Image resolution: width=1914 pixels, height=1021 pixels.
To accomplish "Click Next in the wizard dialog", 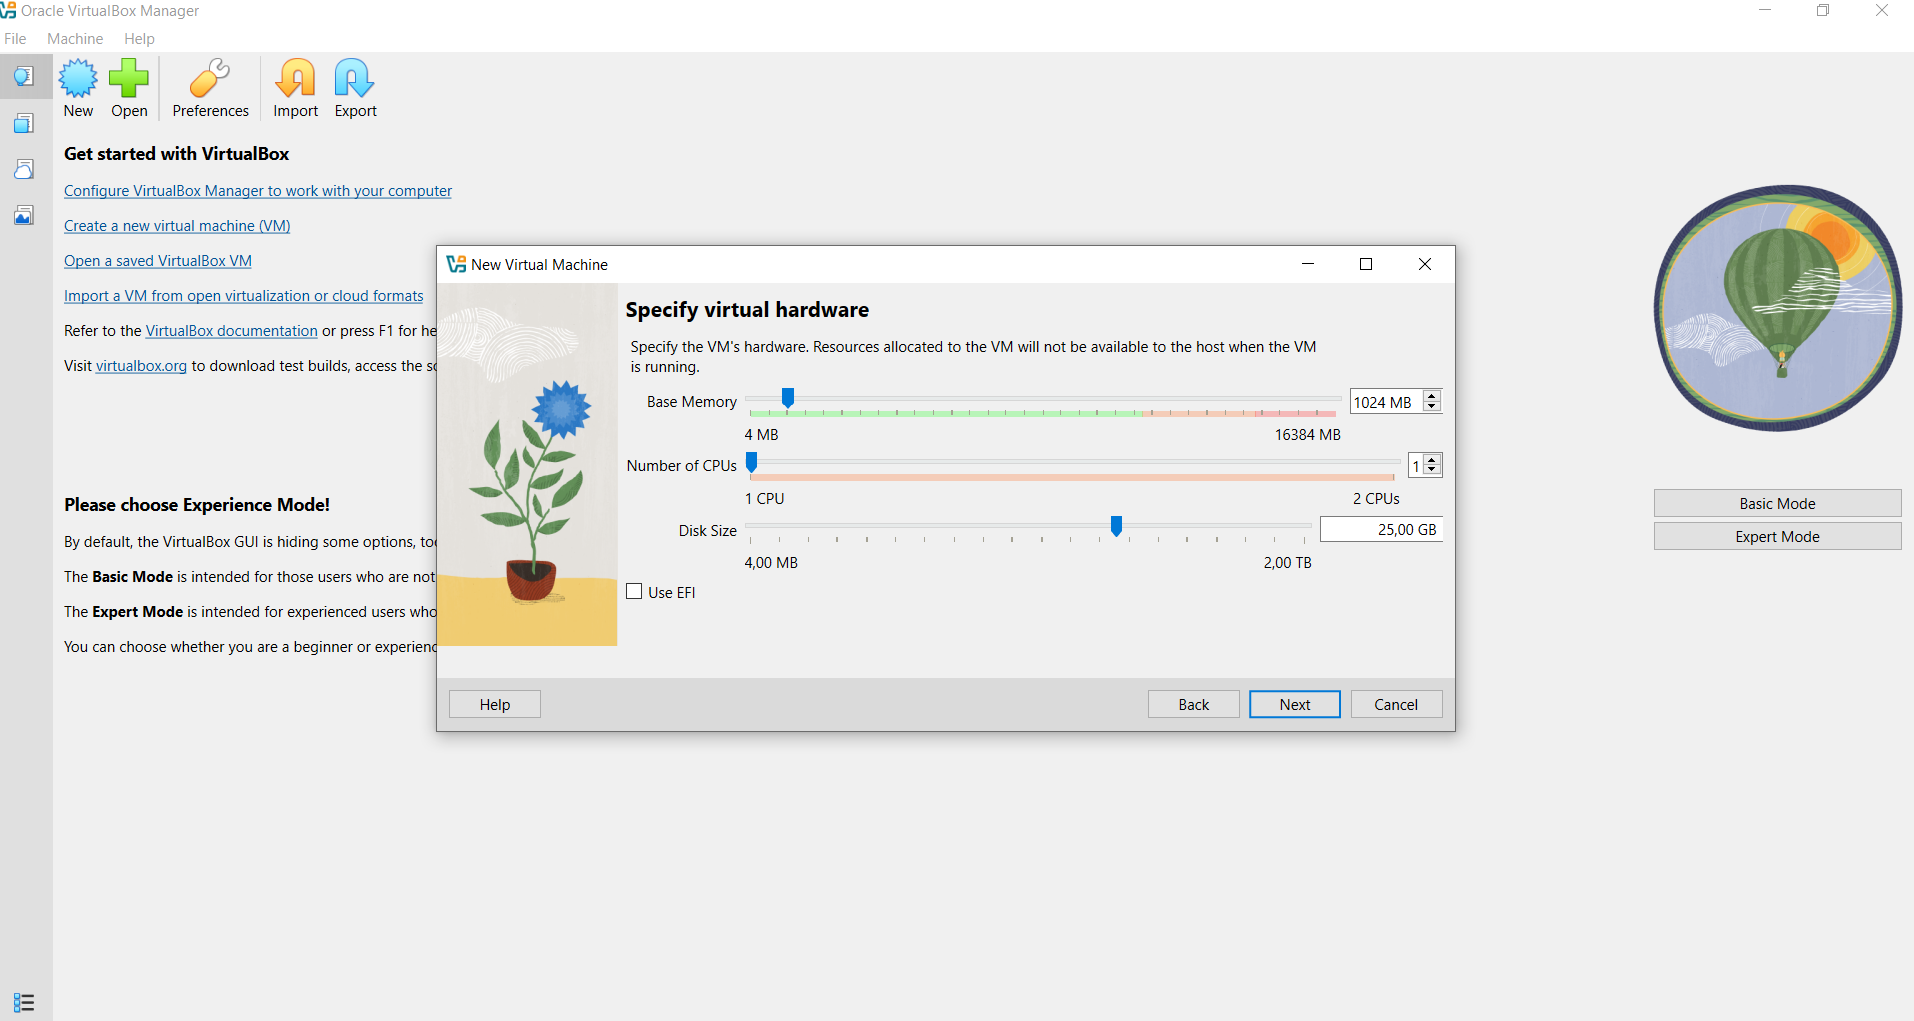I will point(1295,704).
